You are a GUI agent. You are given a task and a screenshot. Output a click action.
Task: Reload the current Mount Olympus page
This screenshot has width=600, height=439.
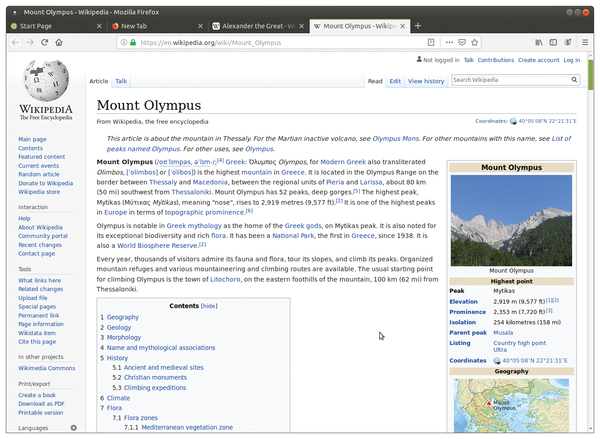(x=44, y=42)
